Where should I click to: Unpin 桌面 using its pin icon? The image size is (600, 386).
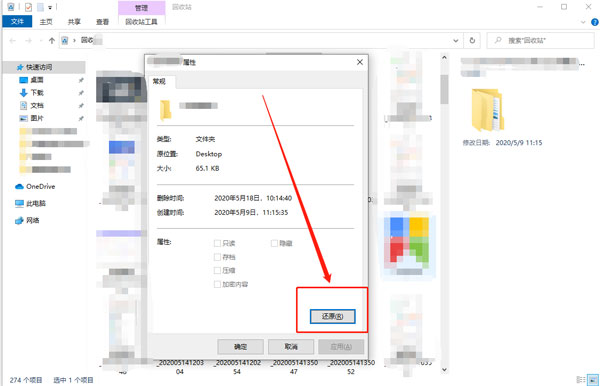(81, 80)
